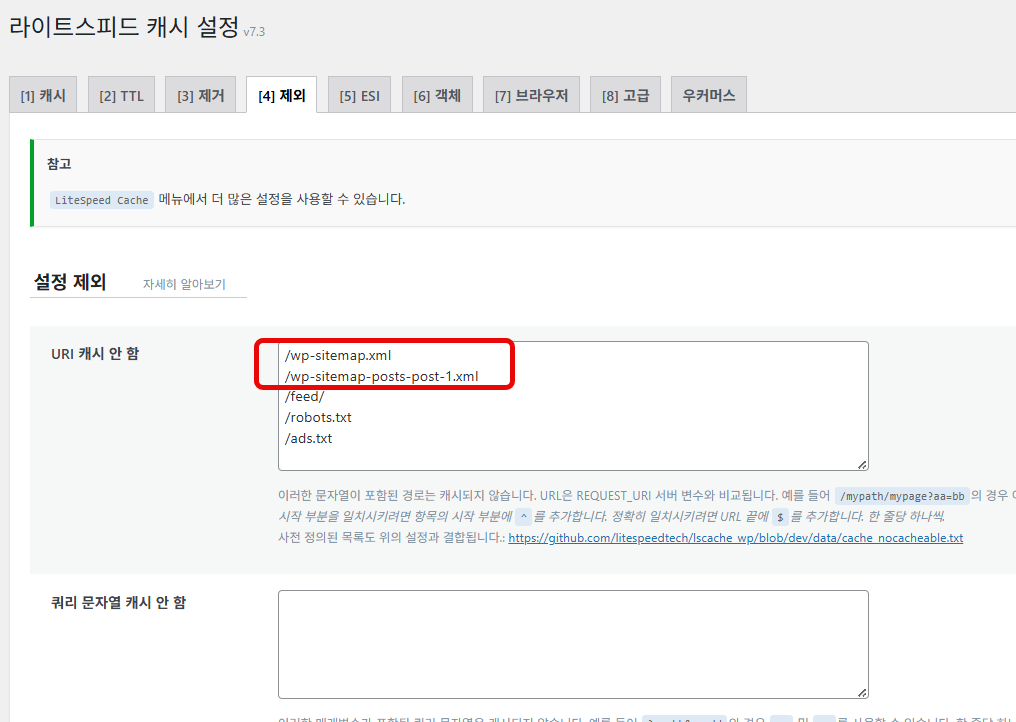This screenshot has height=722, width=1016.
Task: Open the [7] 브라우저 tab
Action: coord(531,95)
